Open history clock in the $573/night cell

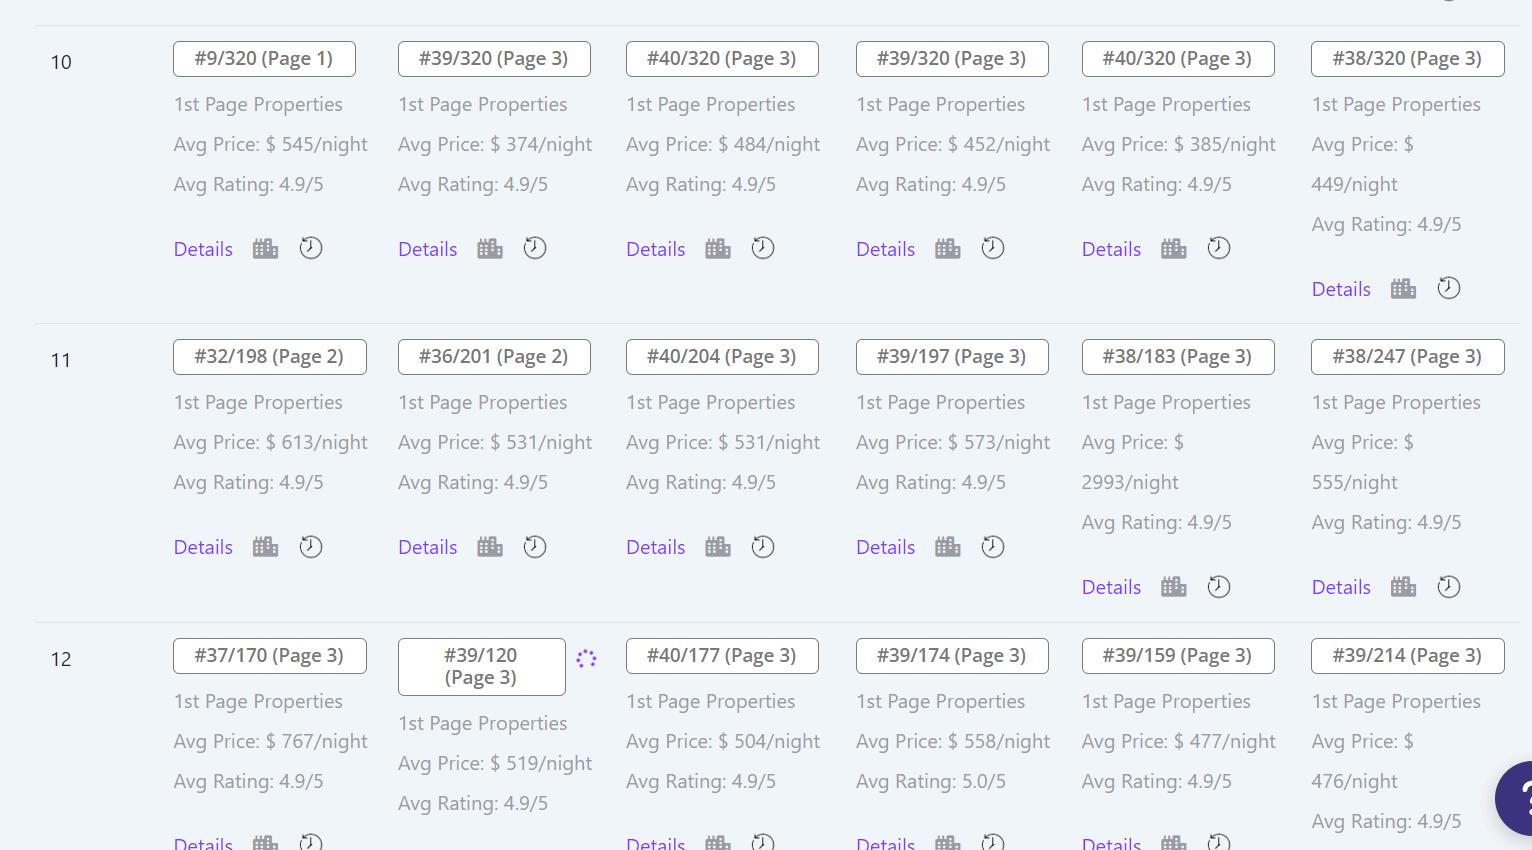(x=993, y=546)
